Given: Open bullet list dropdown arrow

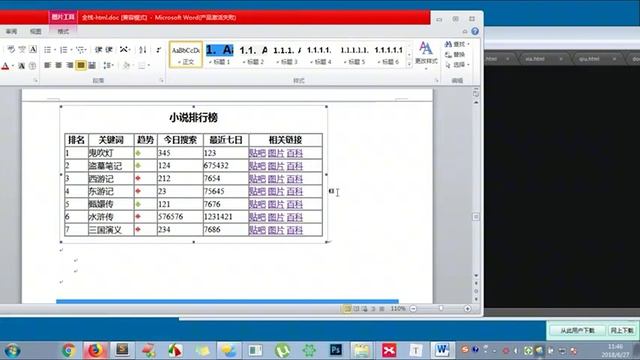Looking at the screenshot, I should (55, 50).
